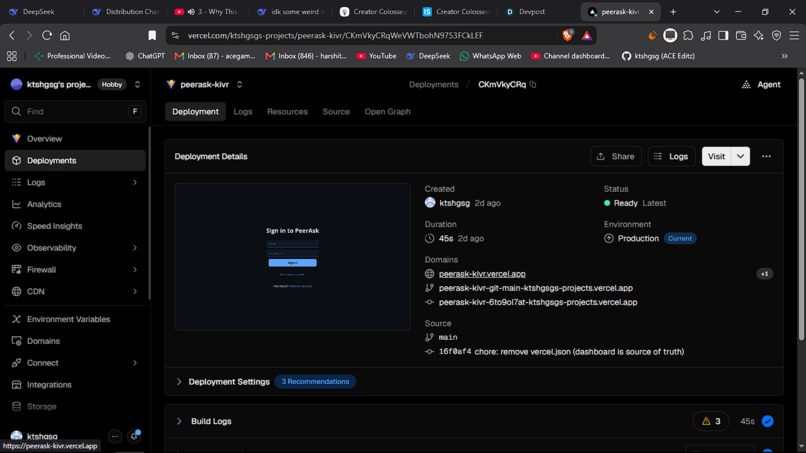Switch to Logs tab
The height and width of the screenshot is (453, 806).
243,112
